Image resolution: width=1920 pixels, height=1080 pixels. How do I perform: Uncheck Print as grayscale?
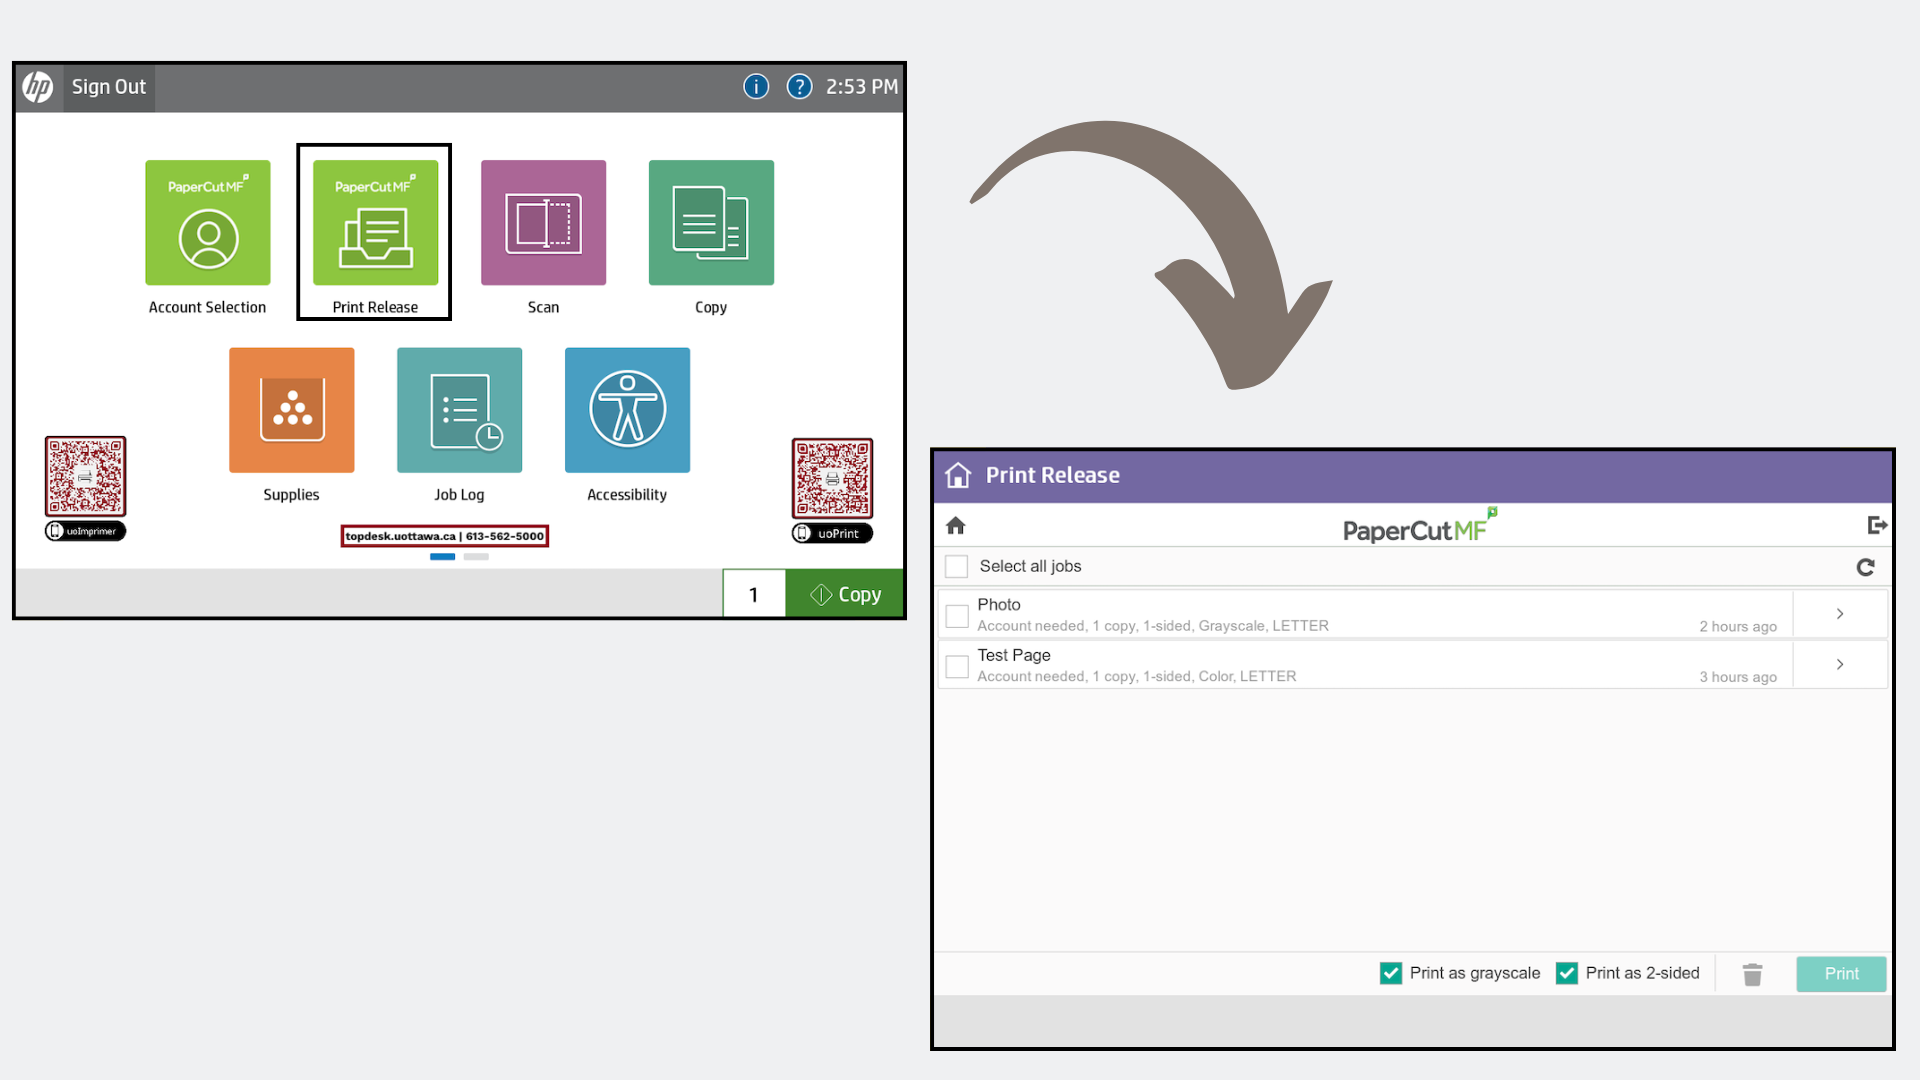tap(1390, 973)
